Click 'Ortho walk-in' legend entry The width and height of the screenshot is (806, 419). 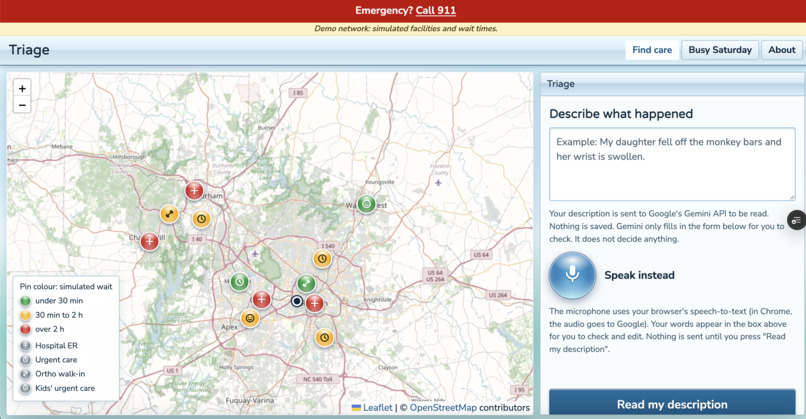tap(60, 374)
